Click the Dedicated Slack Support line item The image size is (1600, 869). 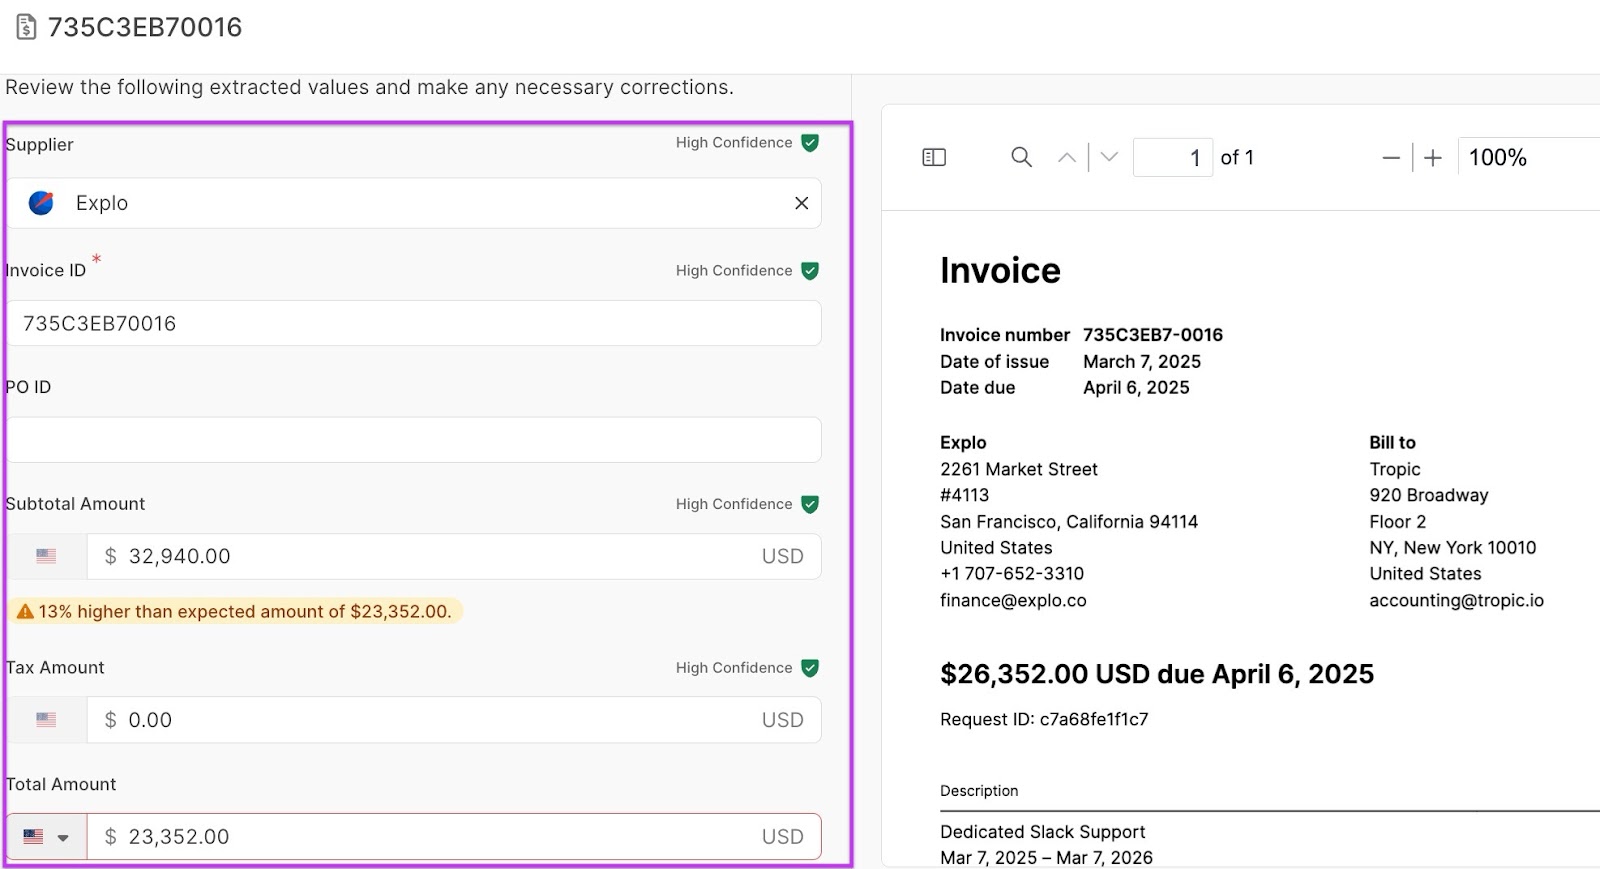click(1042, 832)
